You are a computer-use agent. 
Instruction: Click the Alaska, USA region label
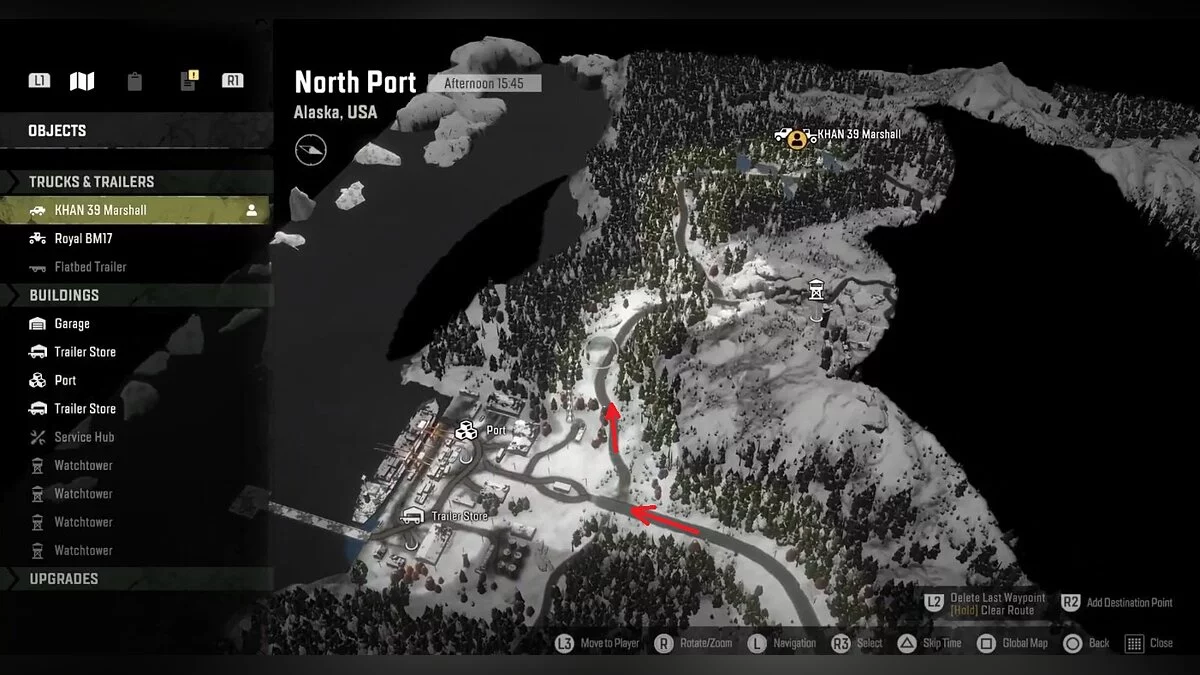(x=336, y=112)
